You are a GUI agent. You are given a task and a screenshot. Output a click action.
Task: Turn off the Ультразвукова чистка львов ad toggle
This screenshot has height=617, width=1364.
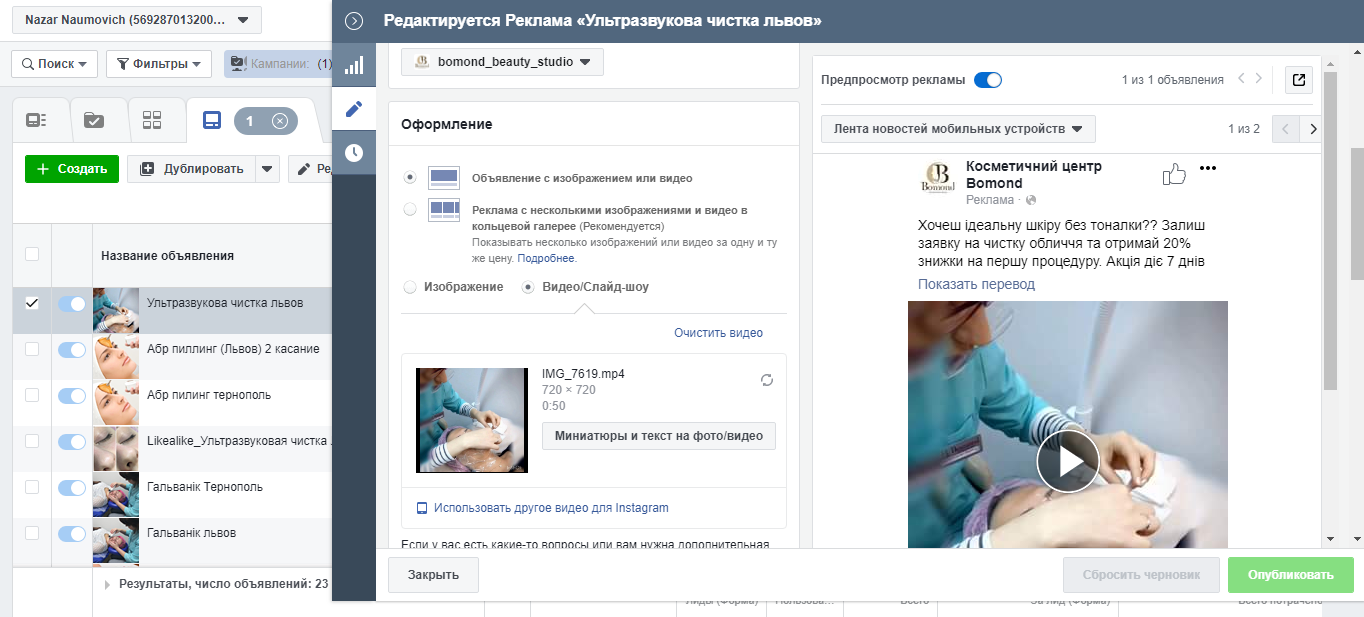coord(72,304)
